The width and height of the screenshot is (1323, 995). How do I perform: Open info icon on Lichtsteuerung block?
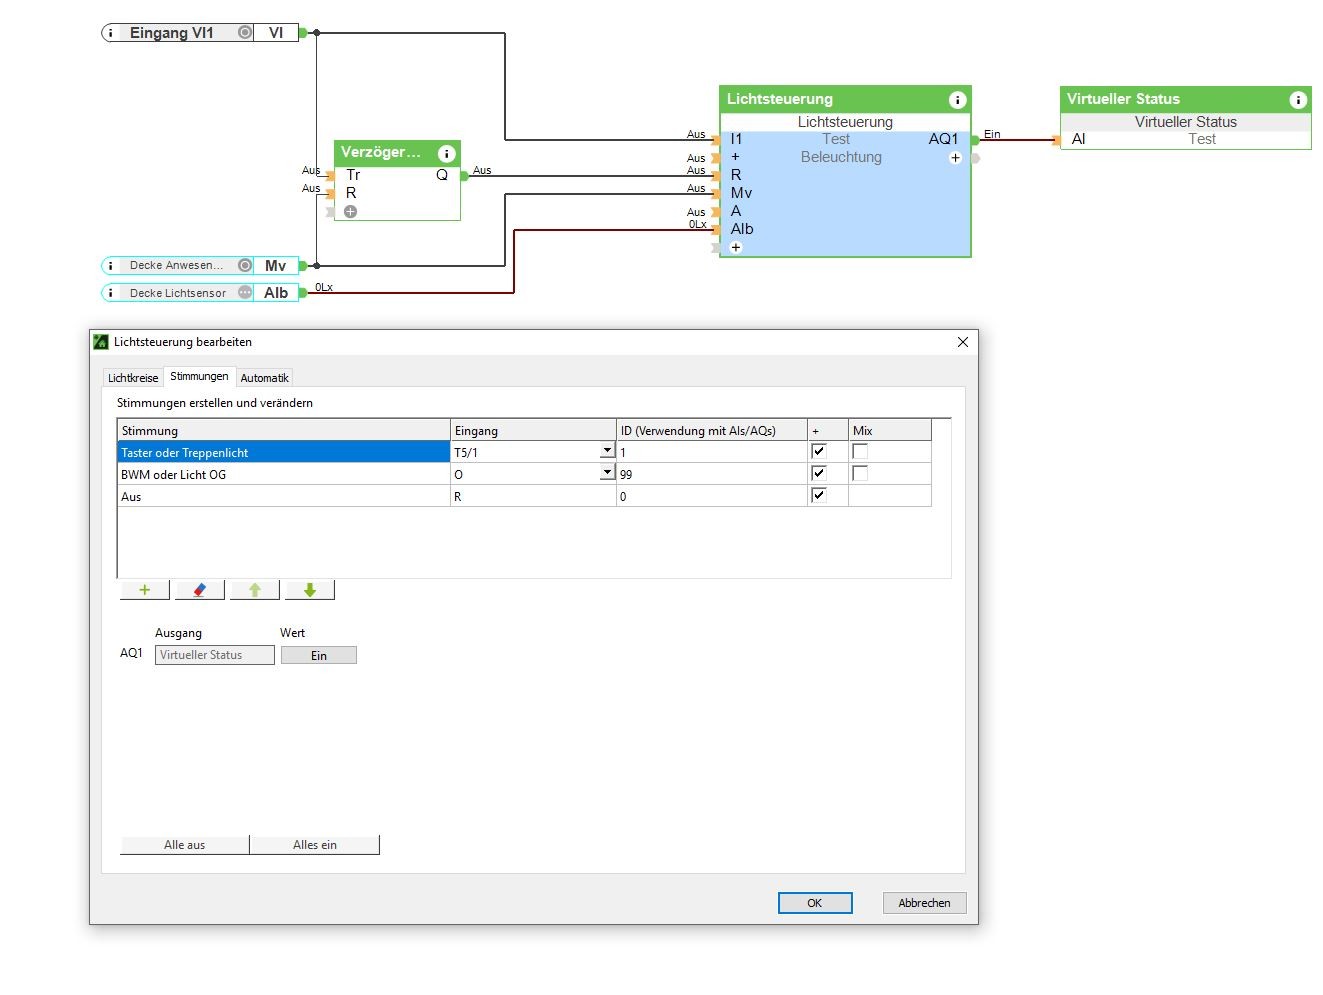957,99
